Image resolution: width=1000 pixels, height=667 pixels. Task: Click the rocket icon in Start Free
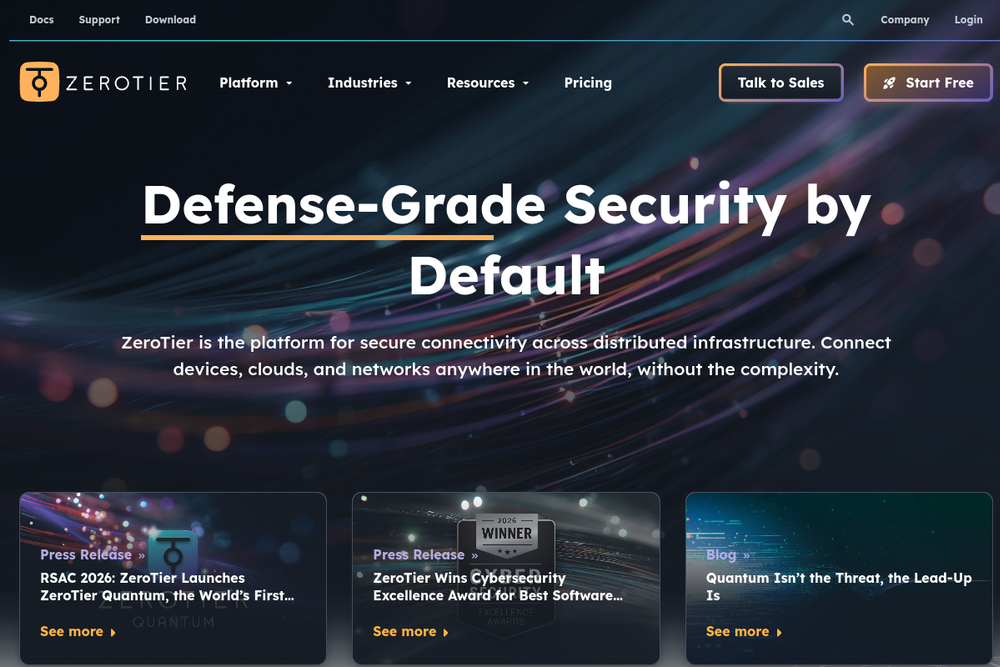pyautogui.click(x=889, y=83)
